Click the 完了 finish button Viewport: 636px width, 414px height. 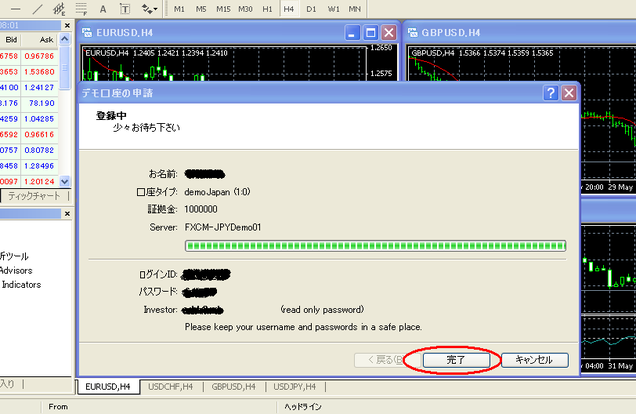[x=456, y=360]
